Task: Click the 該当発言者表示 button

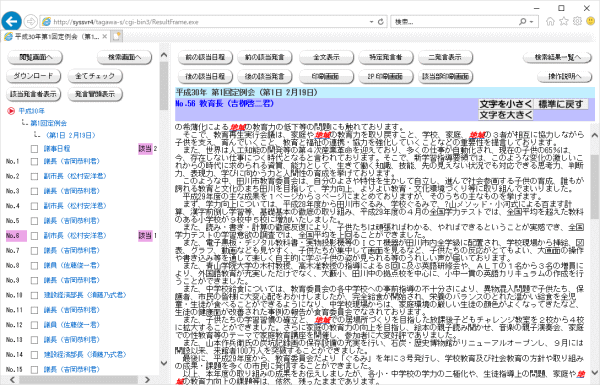Action: coord(34,94)
